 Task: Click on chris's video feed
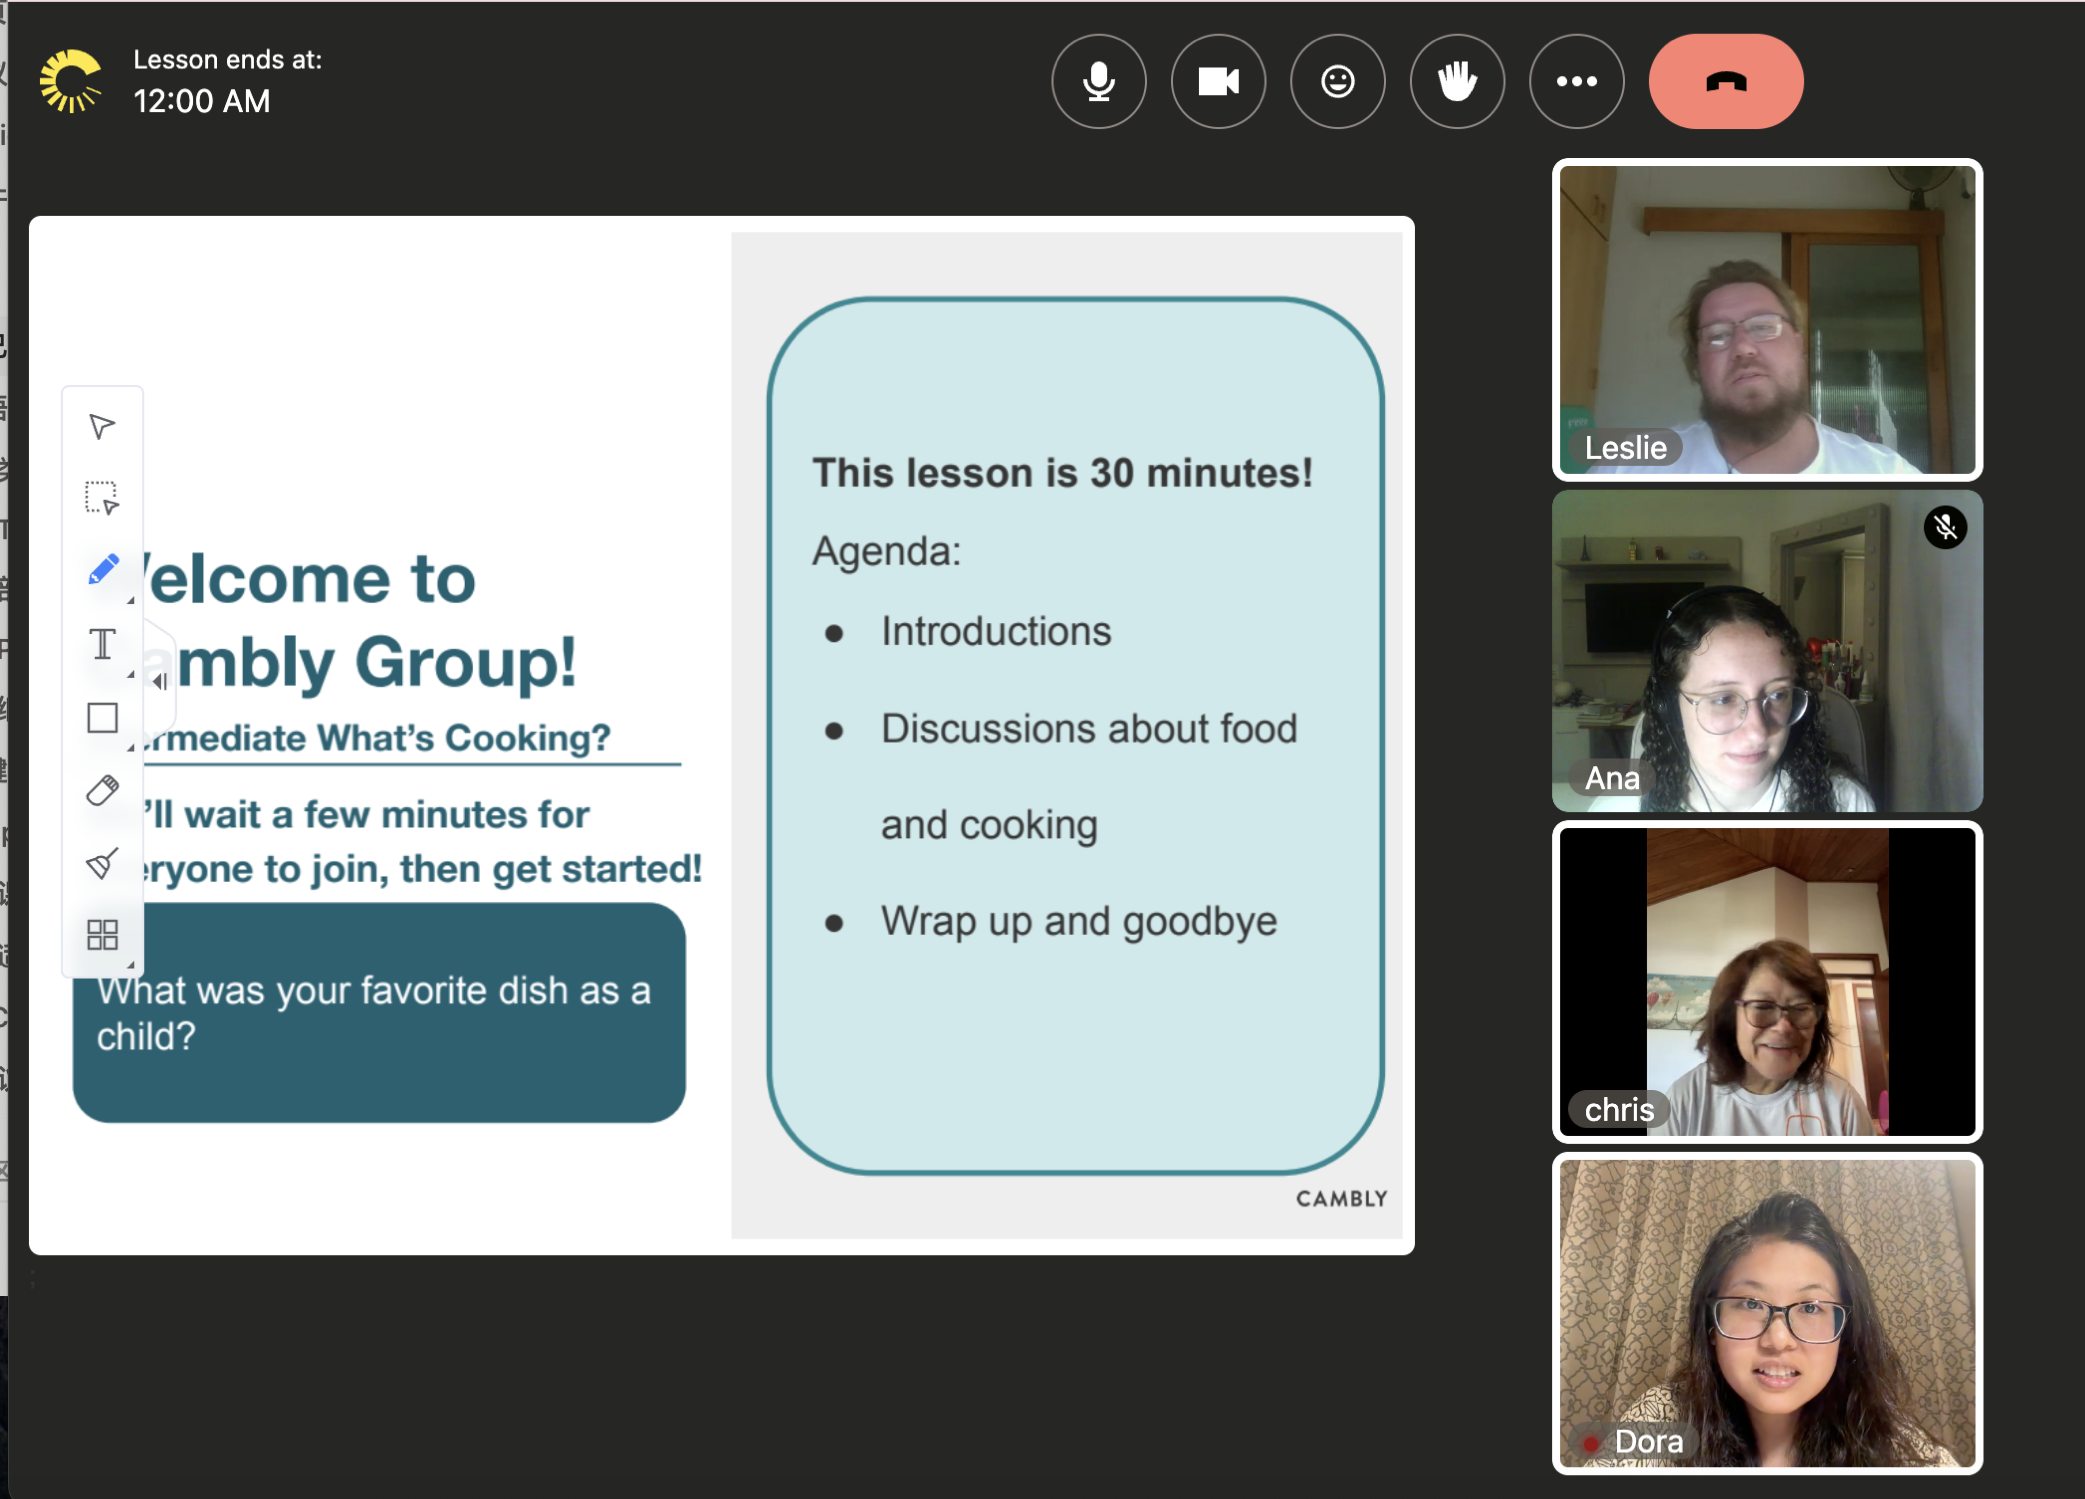[x=1766, y=981]
